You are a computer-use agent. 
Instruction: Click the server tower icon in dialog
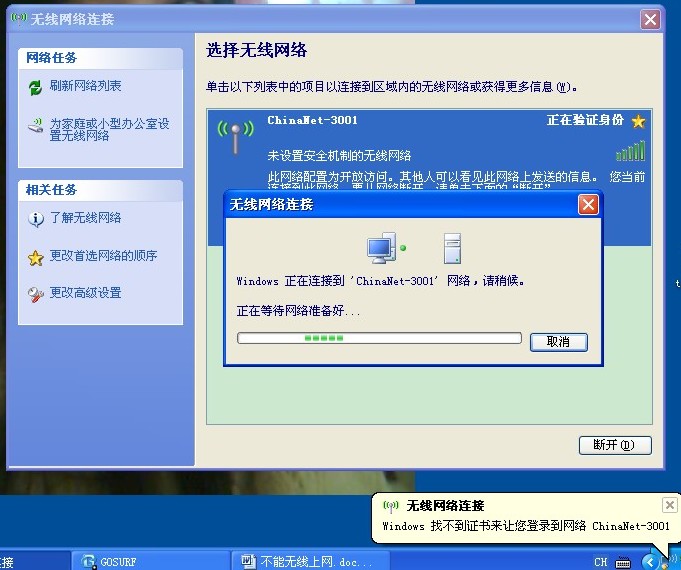pyautogui.click(x=452, y=248)
